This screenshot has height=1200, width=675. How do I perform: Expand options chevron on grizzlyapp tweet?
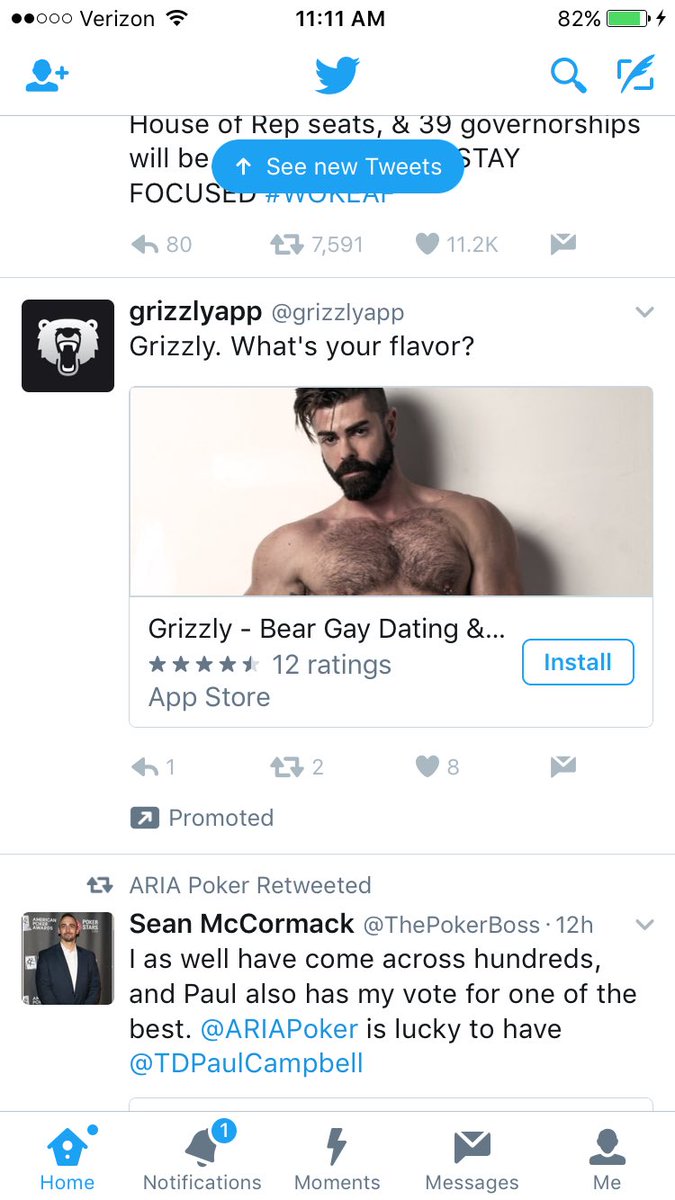645,313
